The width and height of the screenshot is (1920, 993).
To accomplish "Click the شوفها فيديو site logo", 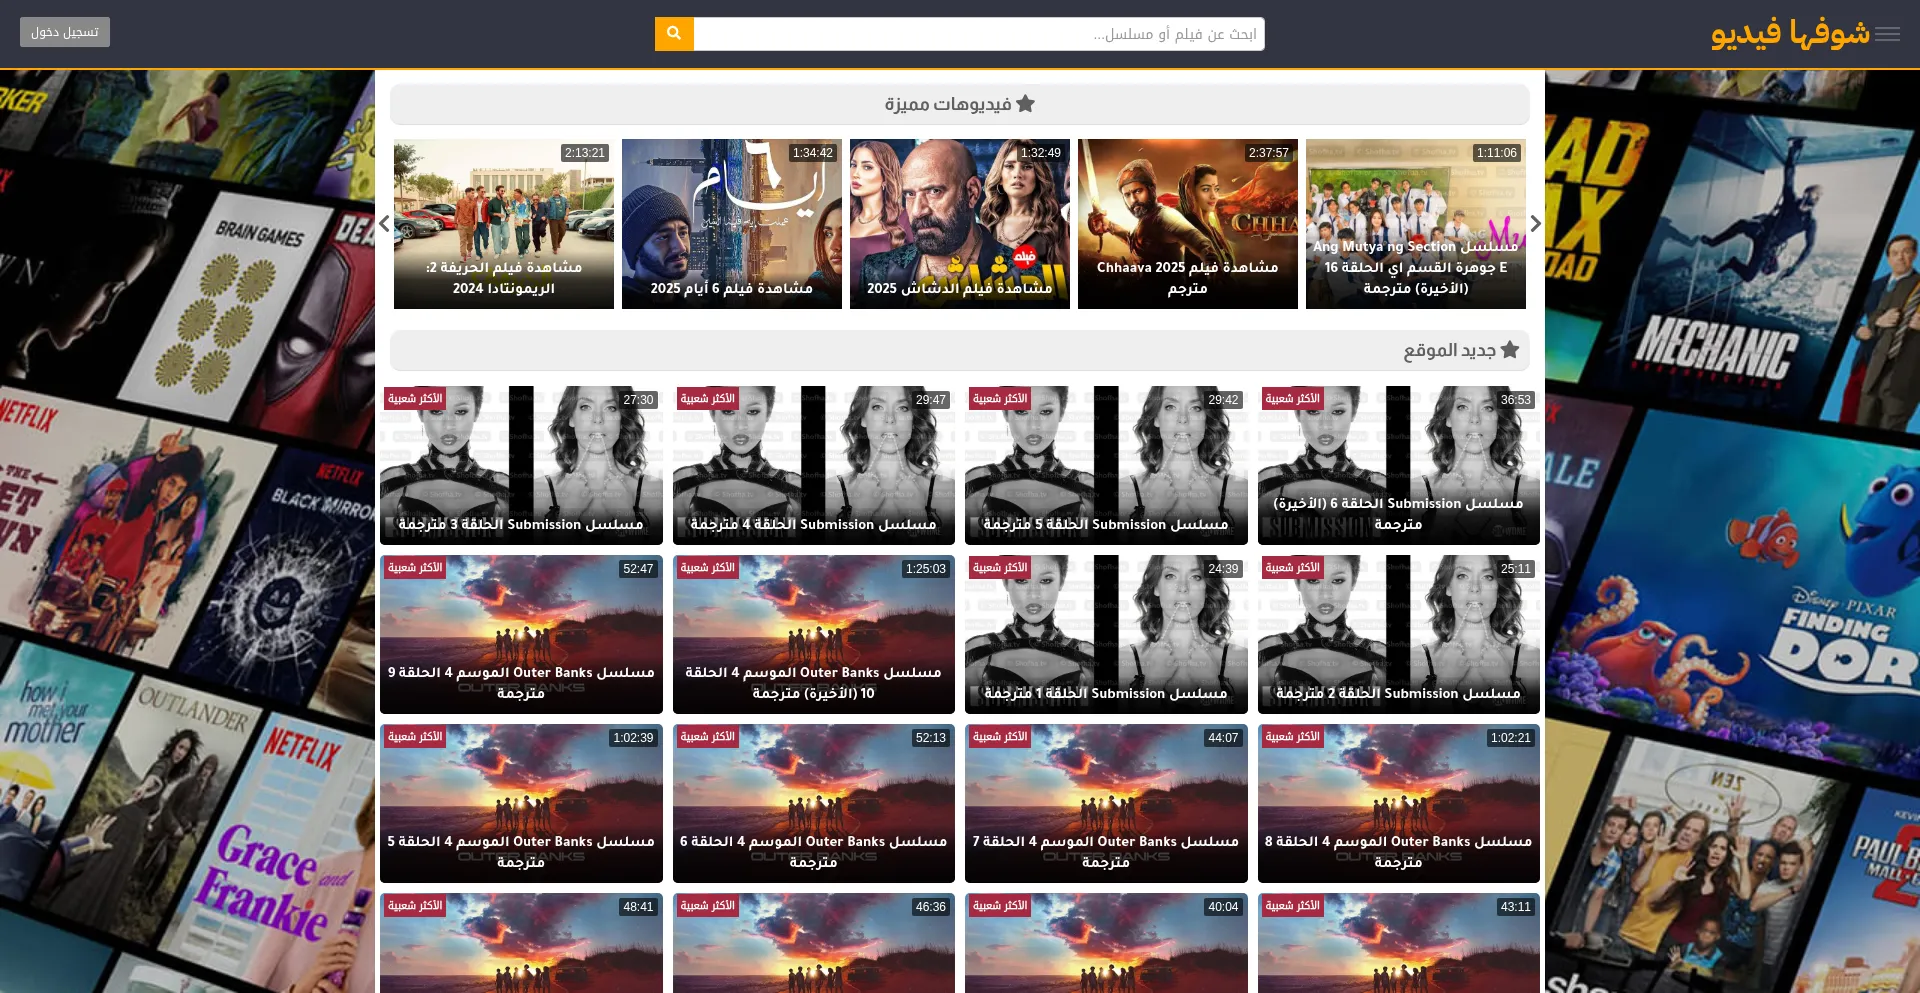I will coord(1789,34).
